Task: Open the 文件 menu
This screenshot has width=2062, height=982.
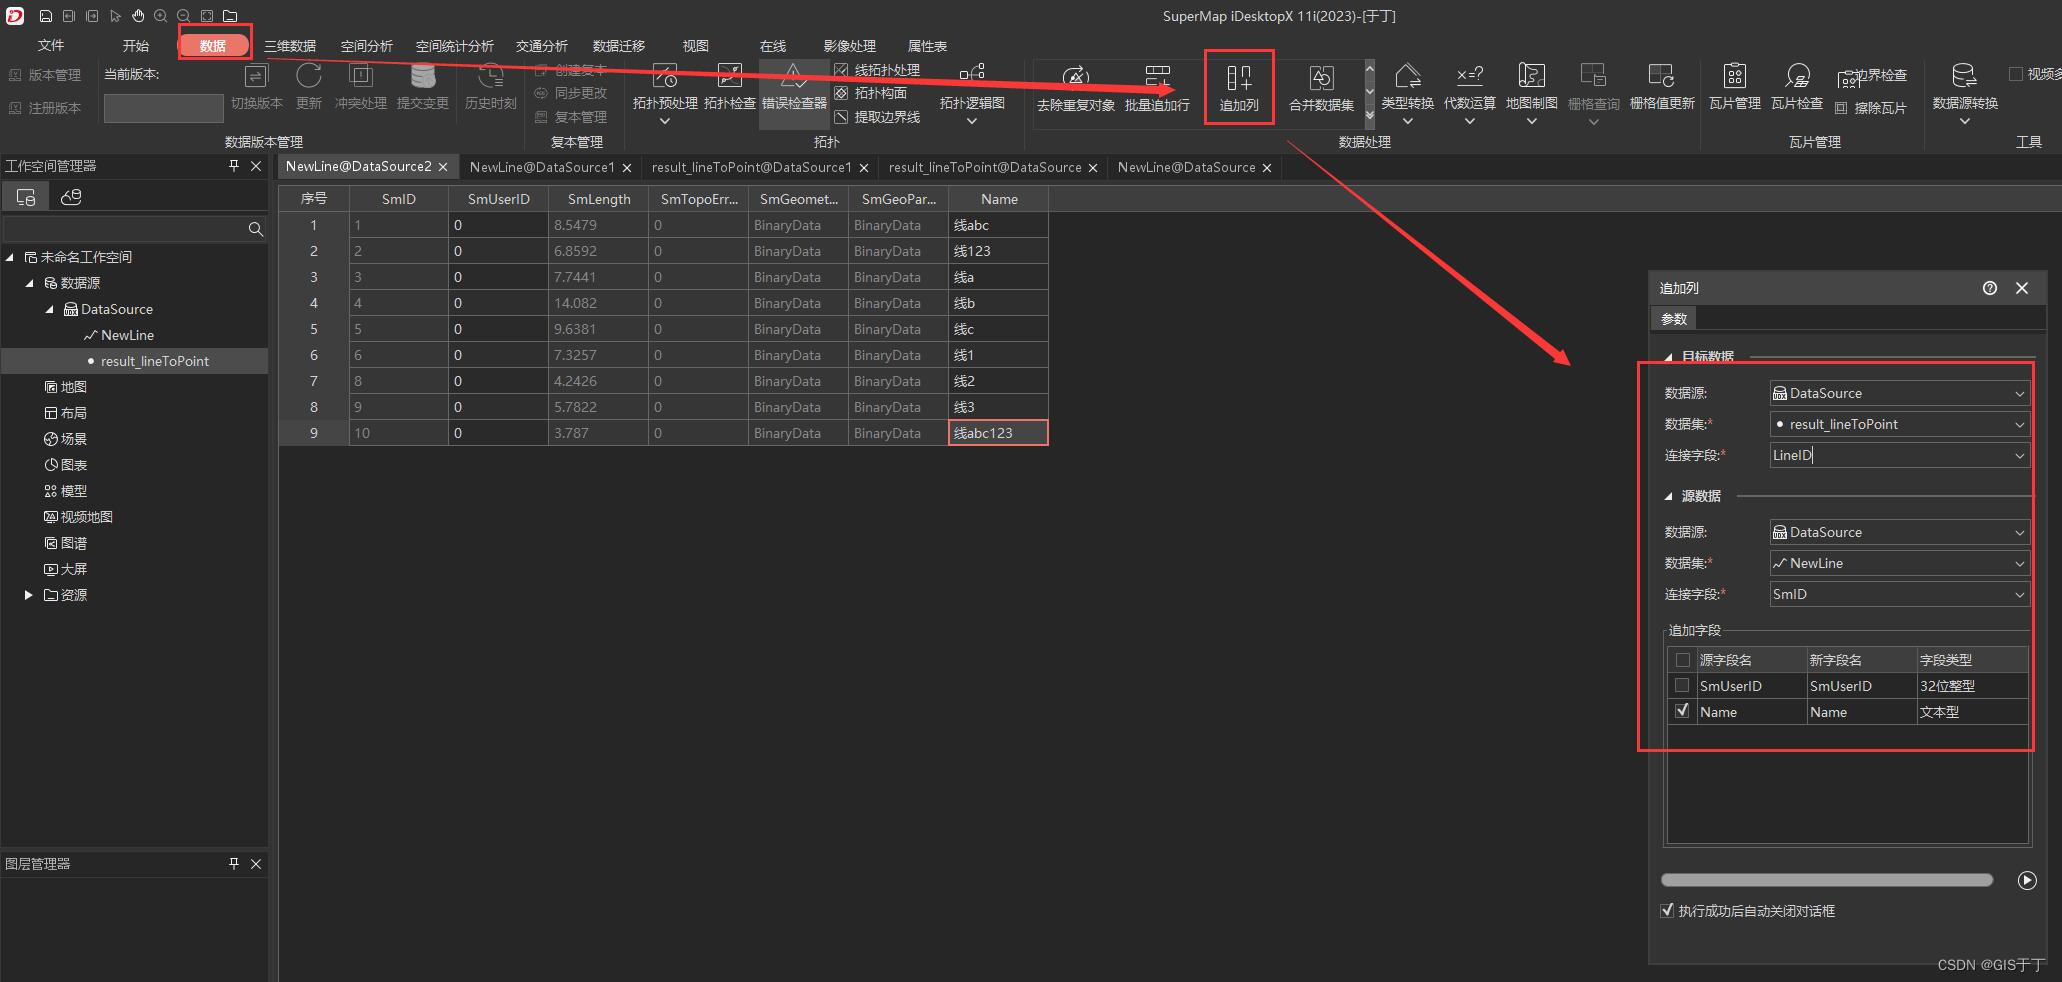Action: [51, 46]
